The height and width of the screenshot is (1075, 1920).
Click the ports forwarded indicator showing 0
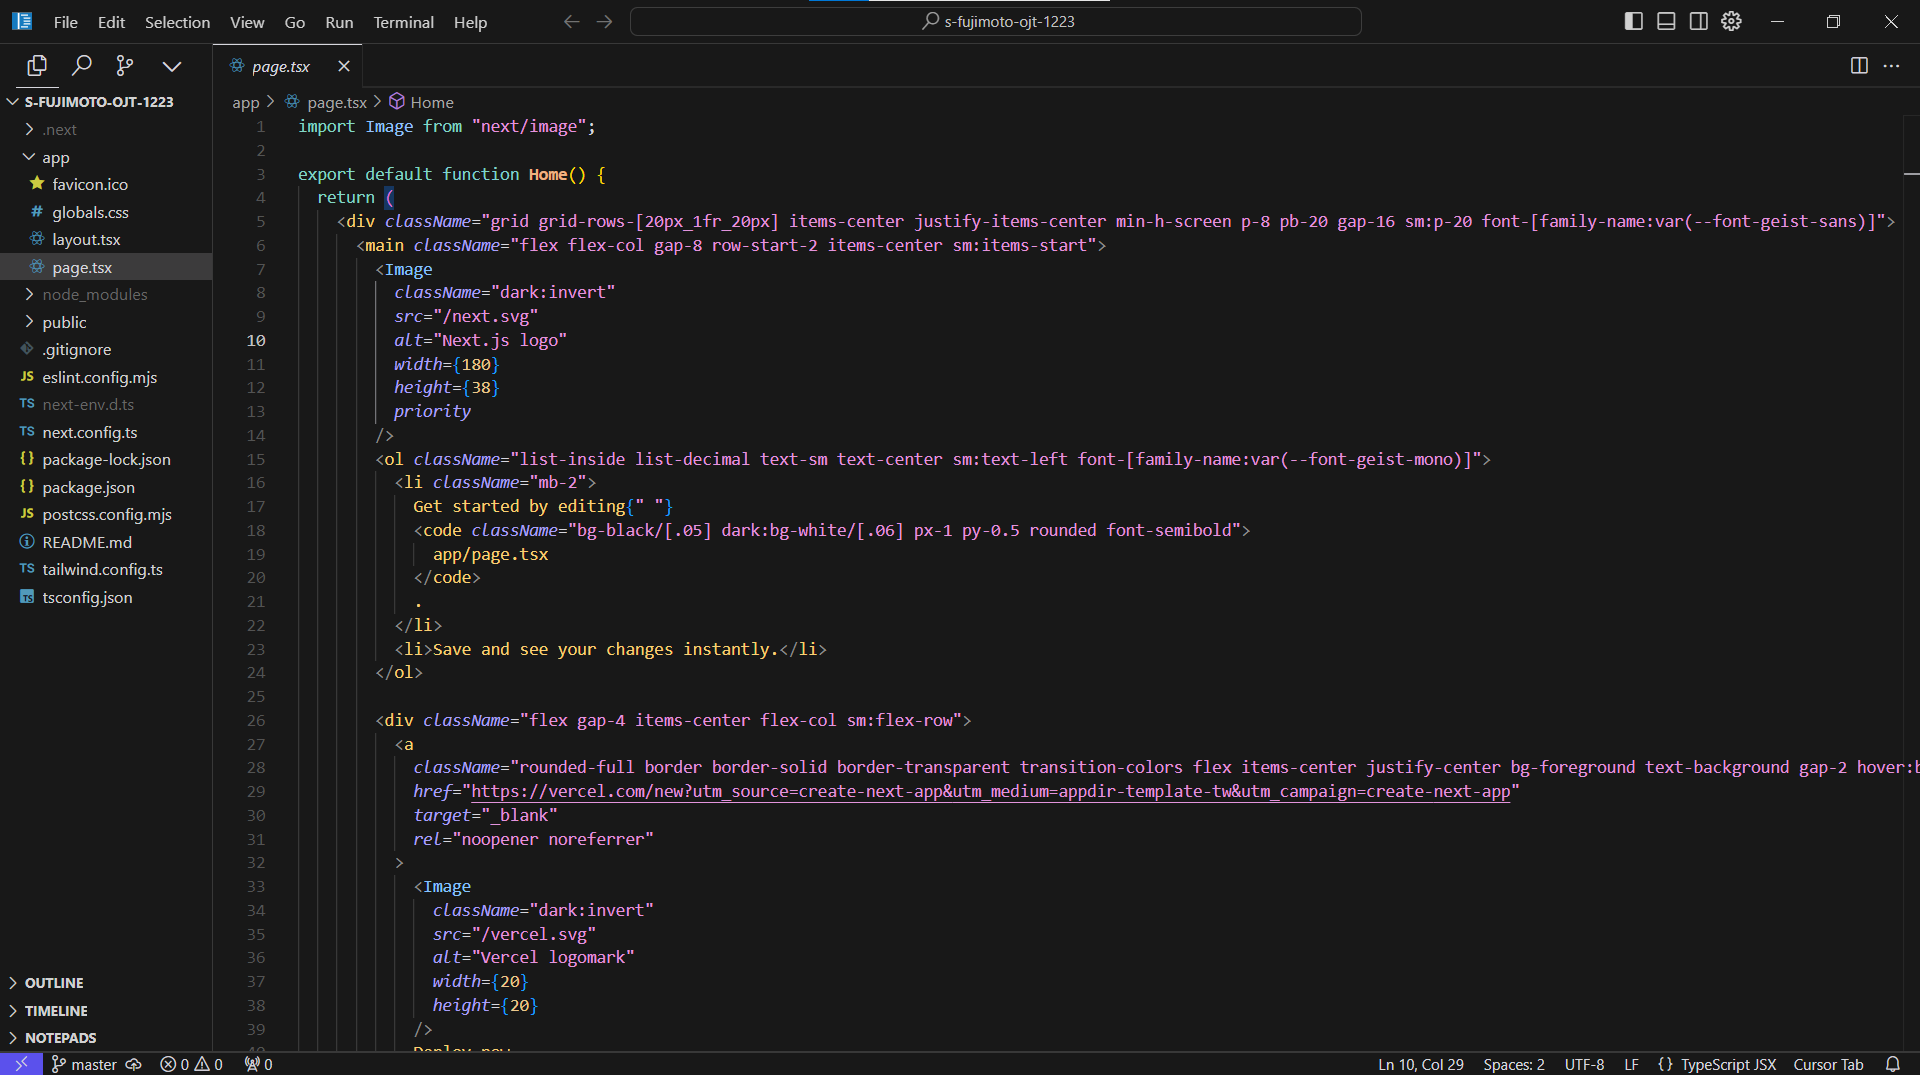click(x=259, y=1064)
